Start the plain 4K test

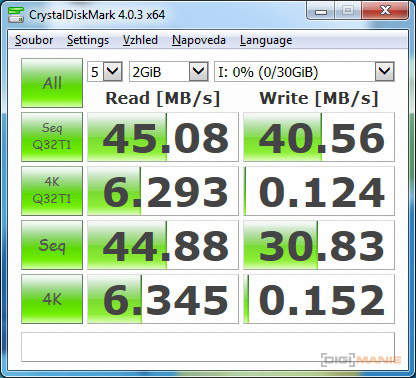pos(52,299)
